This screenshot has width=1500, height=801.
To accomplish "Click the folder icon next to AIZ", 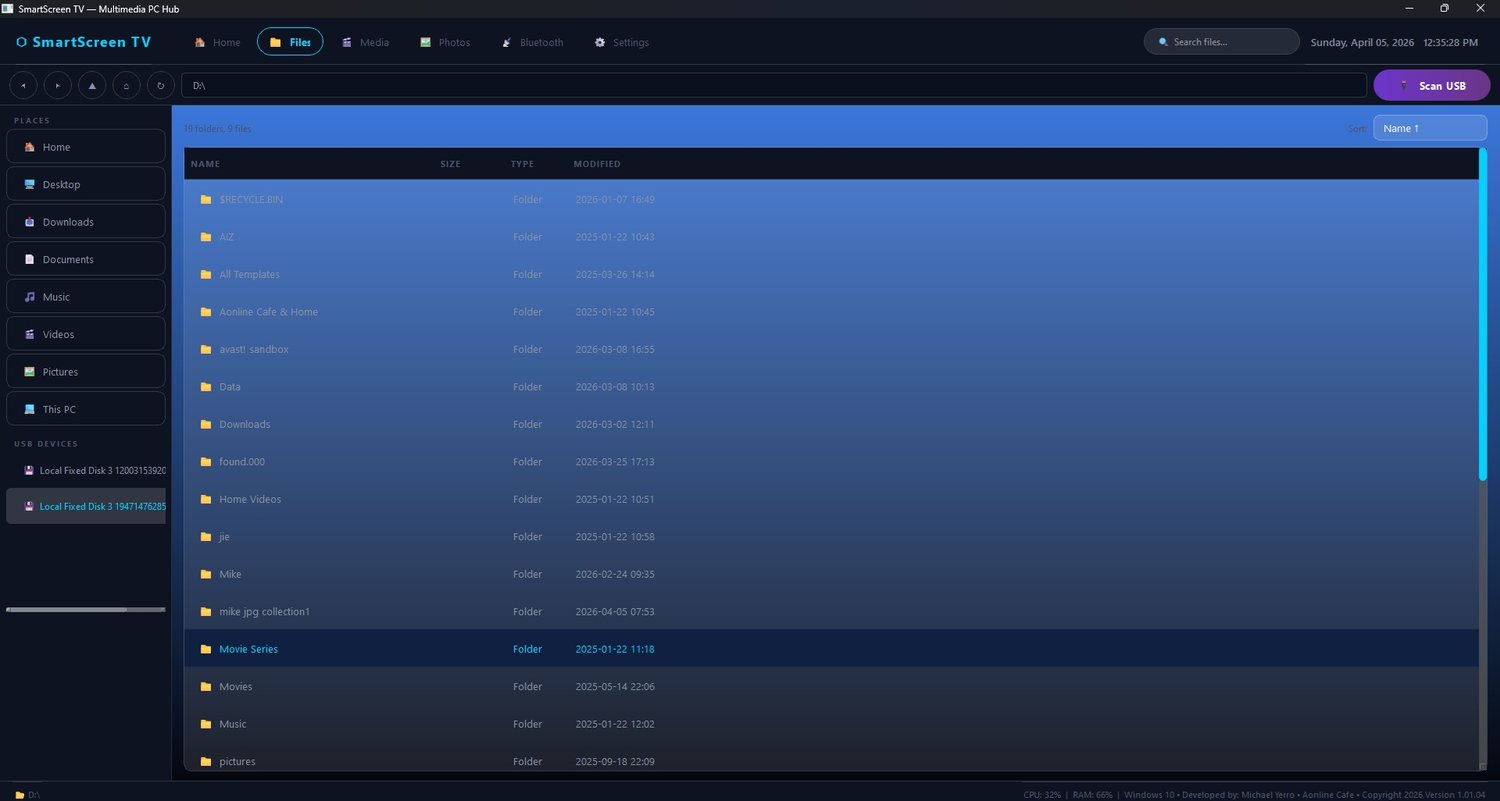I will pyautogui.click(x=206, y=237).
